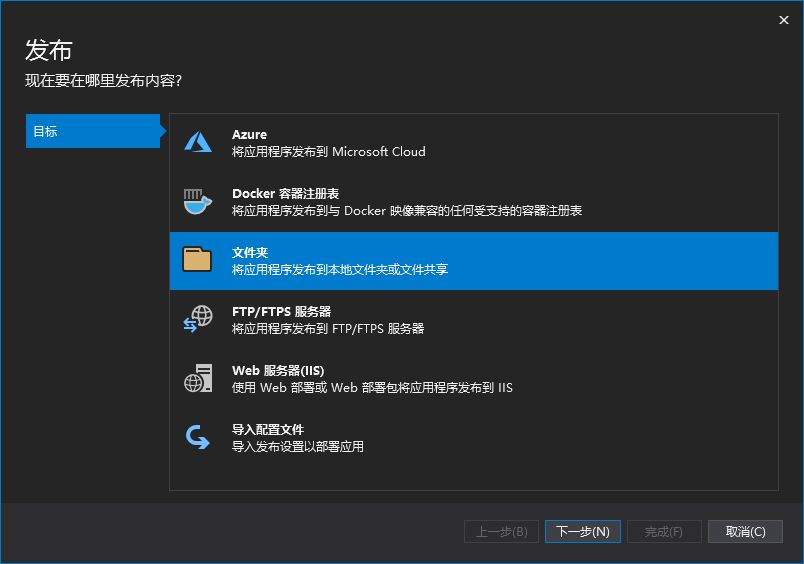
Task: Click the Docker whale icon
Action: pyautogui.click(x=198, y=202)
